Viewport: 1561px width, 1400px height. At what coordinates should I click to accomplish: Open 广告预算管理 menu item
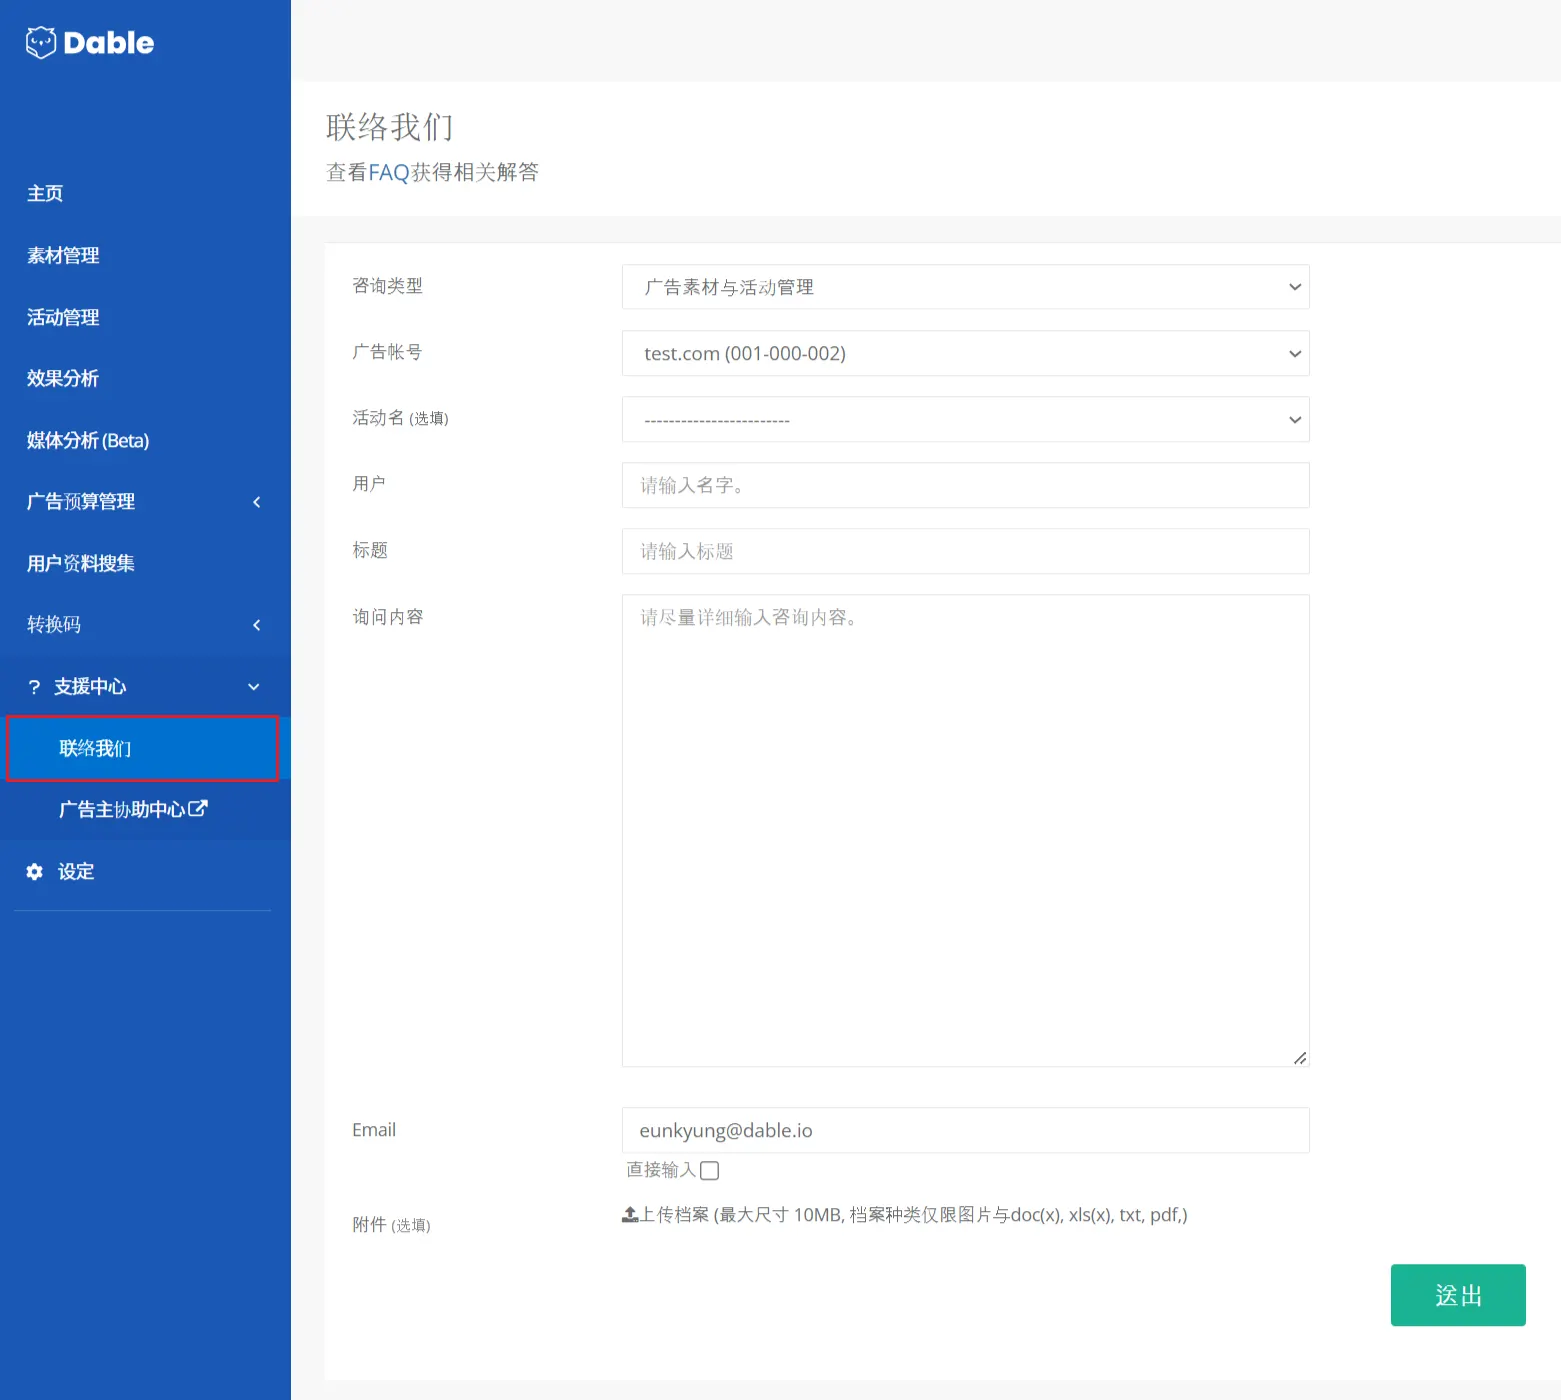(81, 502)
